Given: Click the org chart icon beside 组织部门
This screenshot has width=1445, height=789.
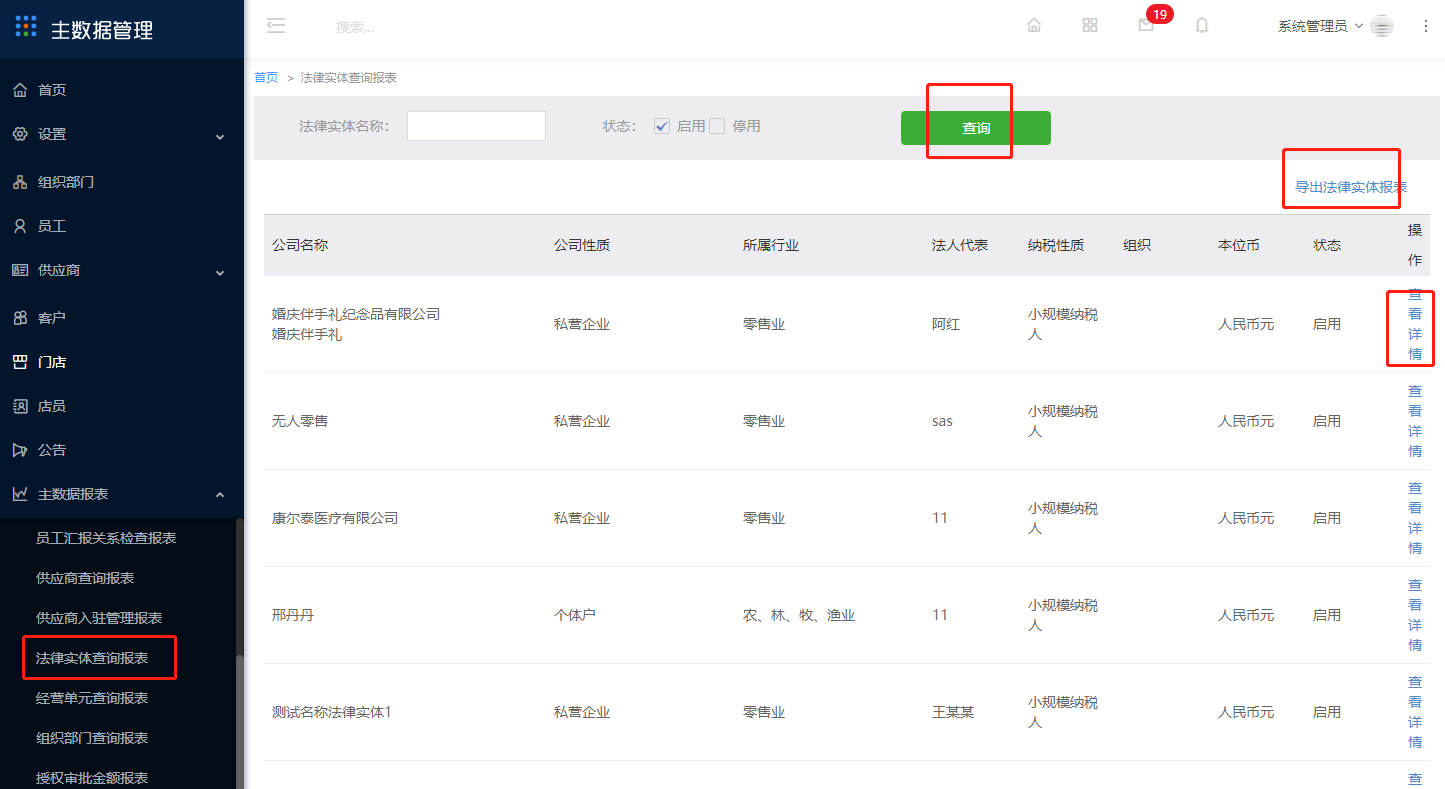Looking at the screenshot, I should (x=20, y=182).
